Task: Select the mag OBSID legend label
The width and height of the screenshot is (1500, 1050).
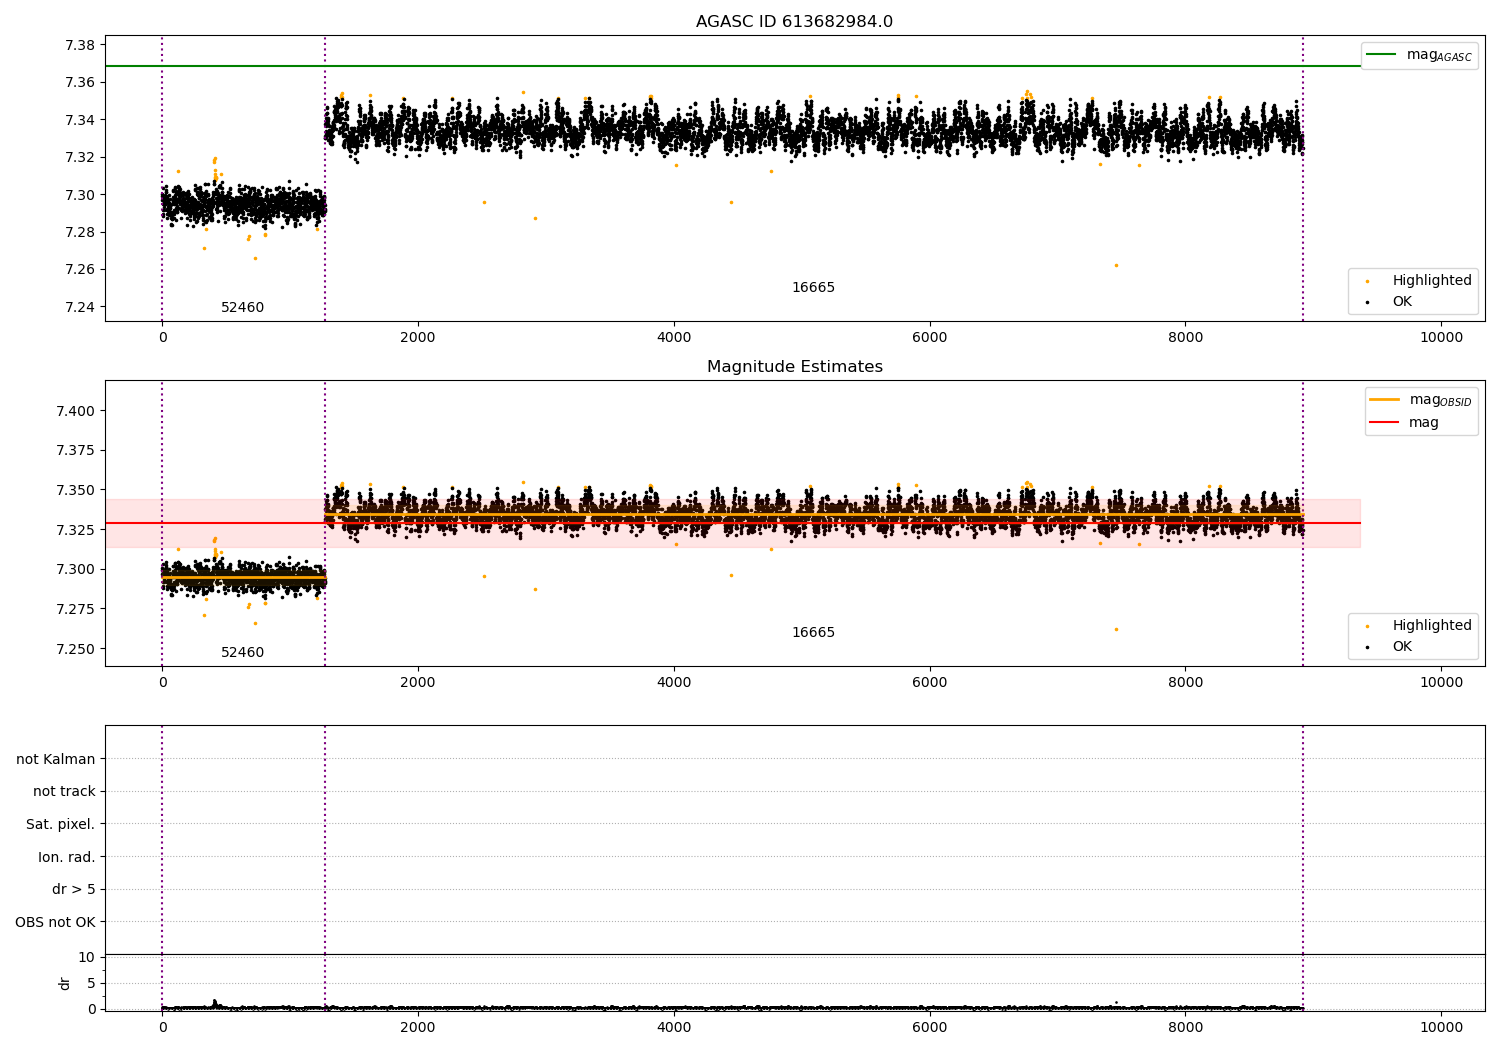Action: [1440, 400]
